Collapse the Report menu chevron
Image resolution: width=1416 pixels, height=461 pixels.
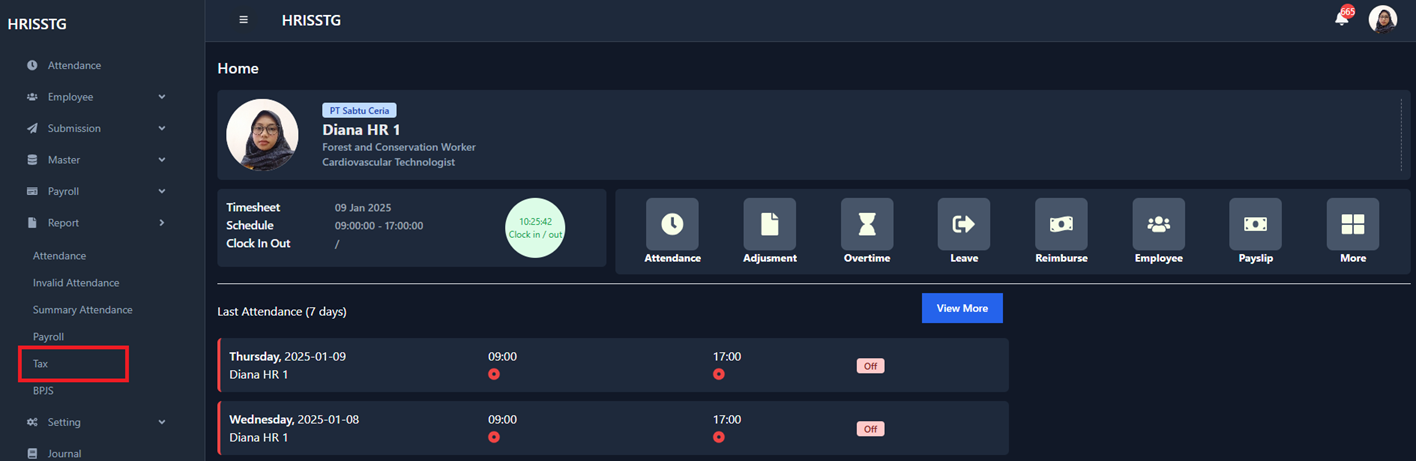162,223
